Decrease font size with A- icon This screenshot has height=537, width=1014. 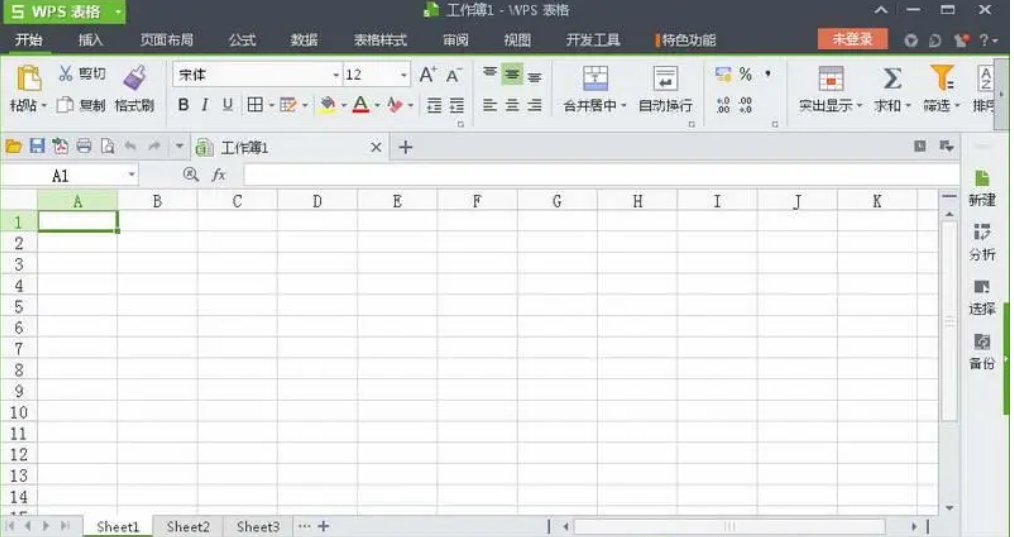point(454,75)
